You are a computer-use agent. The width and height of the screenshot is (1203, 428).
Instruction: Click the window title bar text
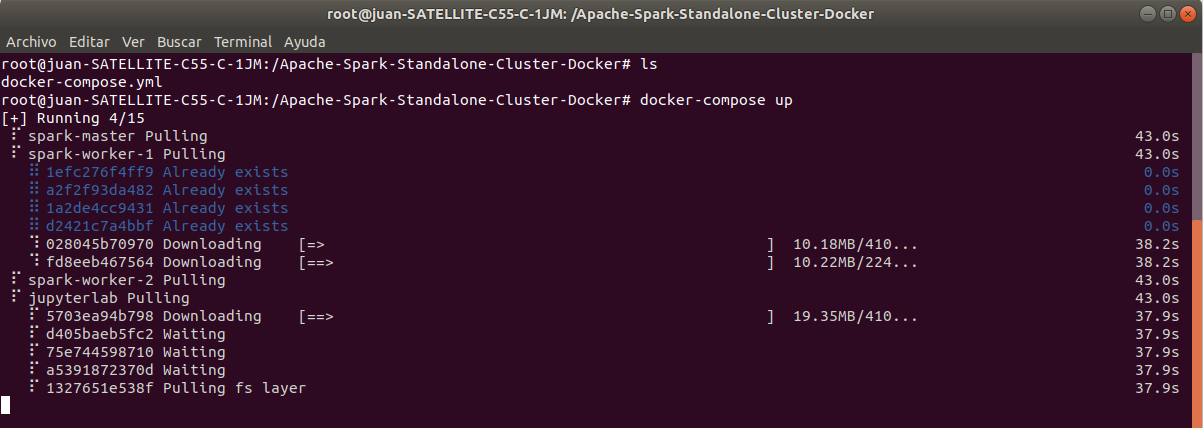click(x=601, y=14)
